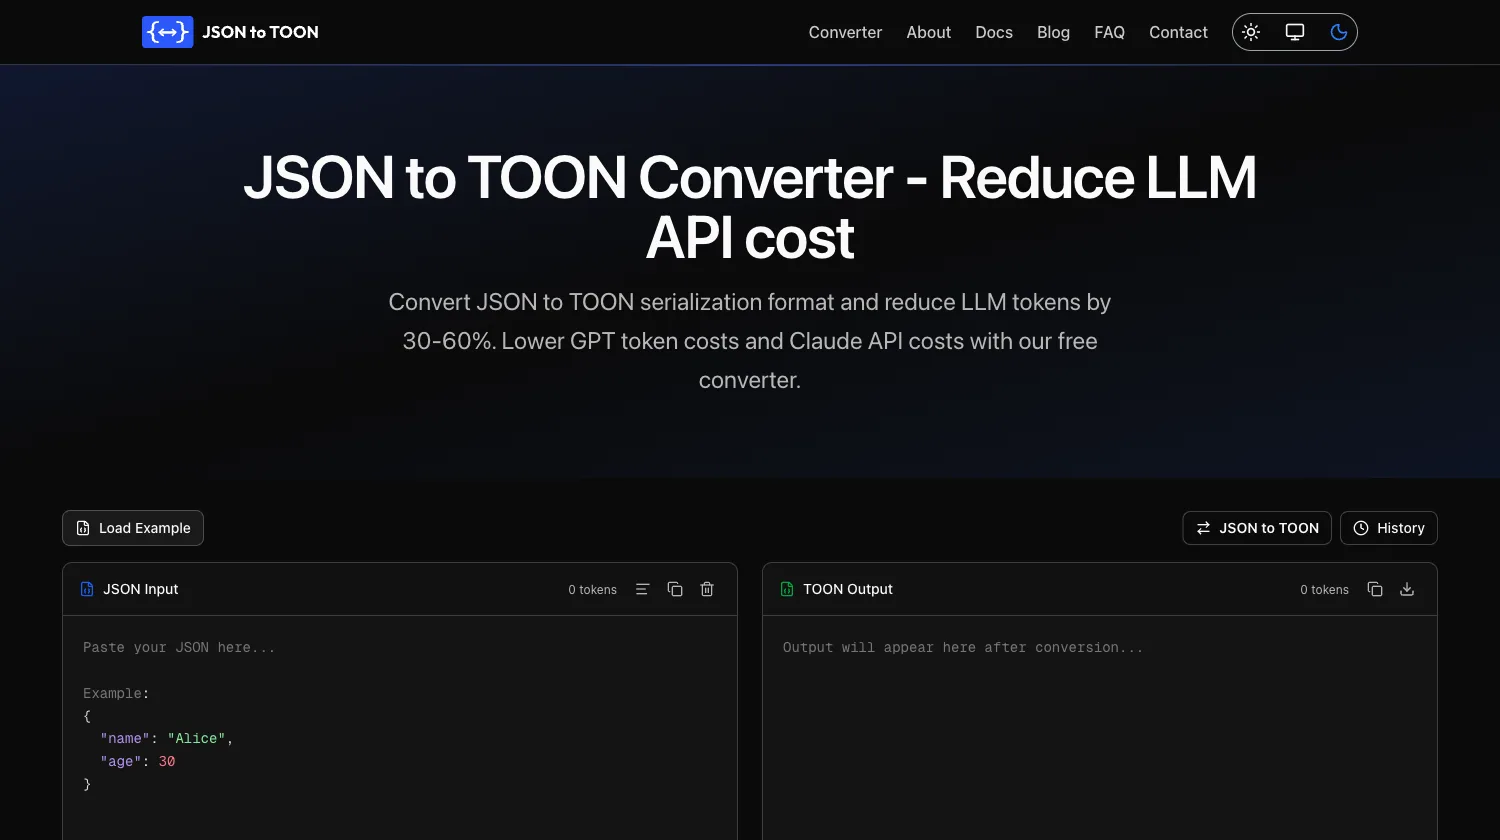Click the TOON output text area
The height and width of the screenshot is (840, 1500).
tap(1100, 728)
